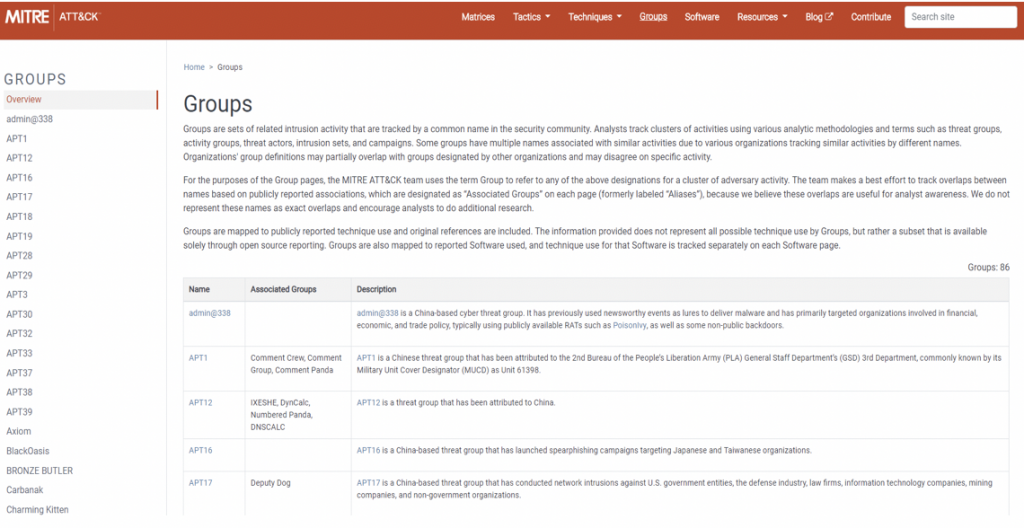Open the Matrices menu item

[478, 17]
